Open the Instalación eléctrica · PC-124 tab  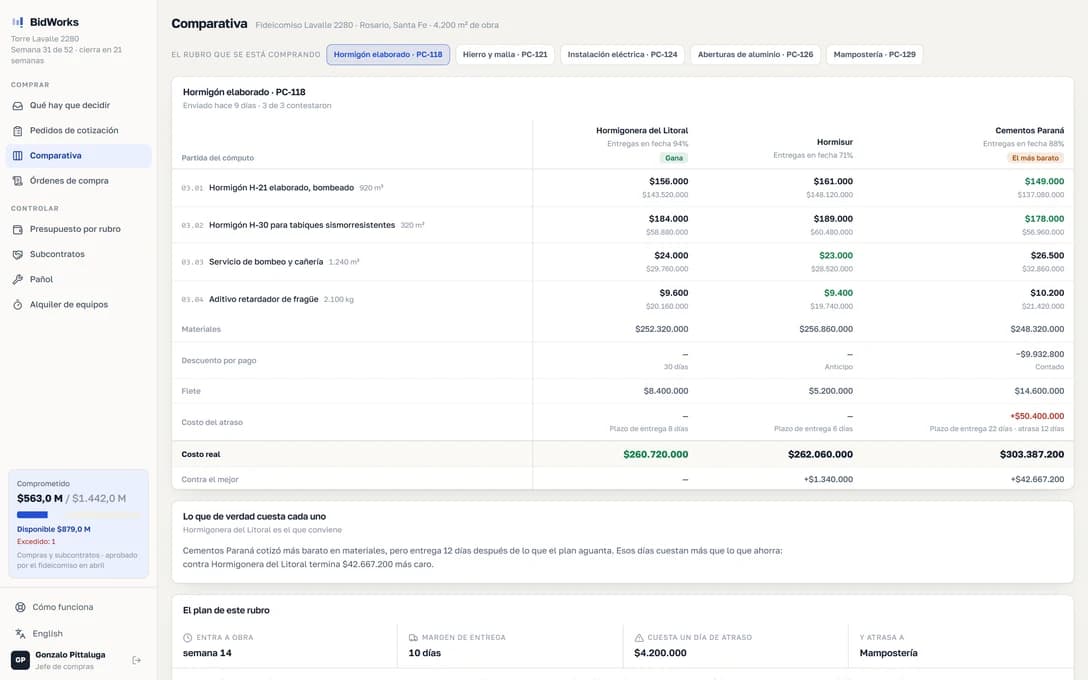pos(622,55)
